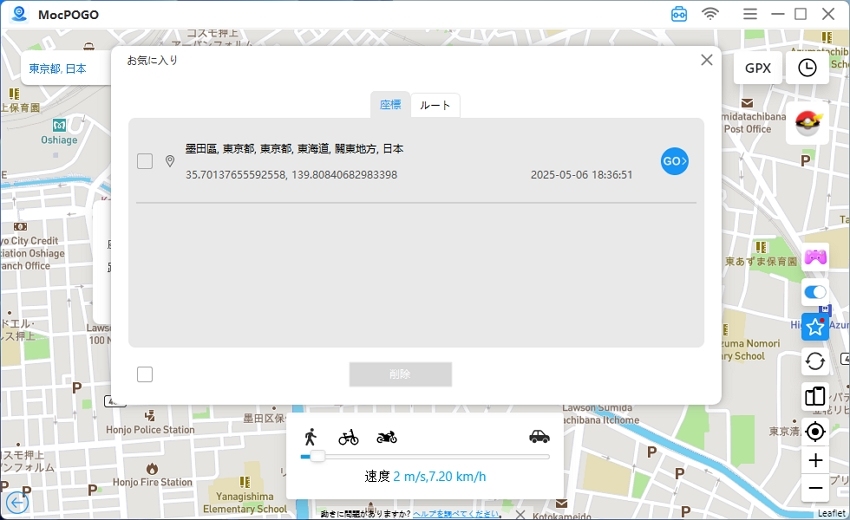The height and width of the screenshot is (520, 850).
Task: Select the car speed mode
Action: pyautogui.click(x=539, y=436)
